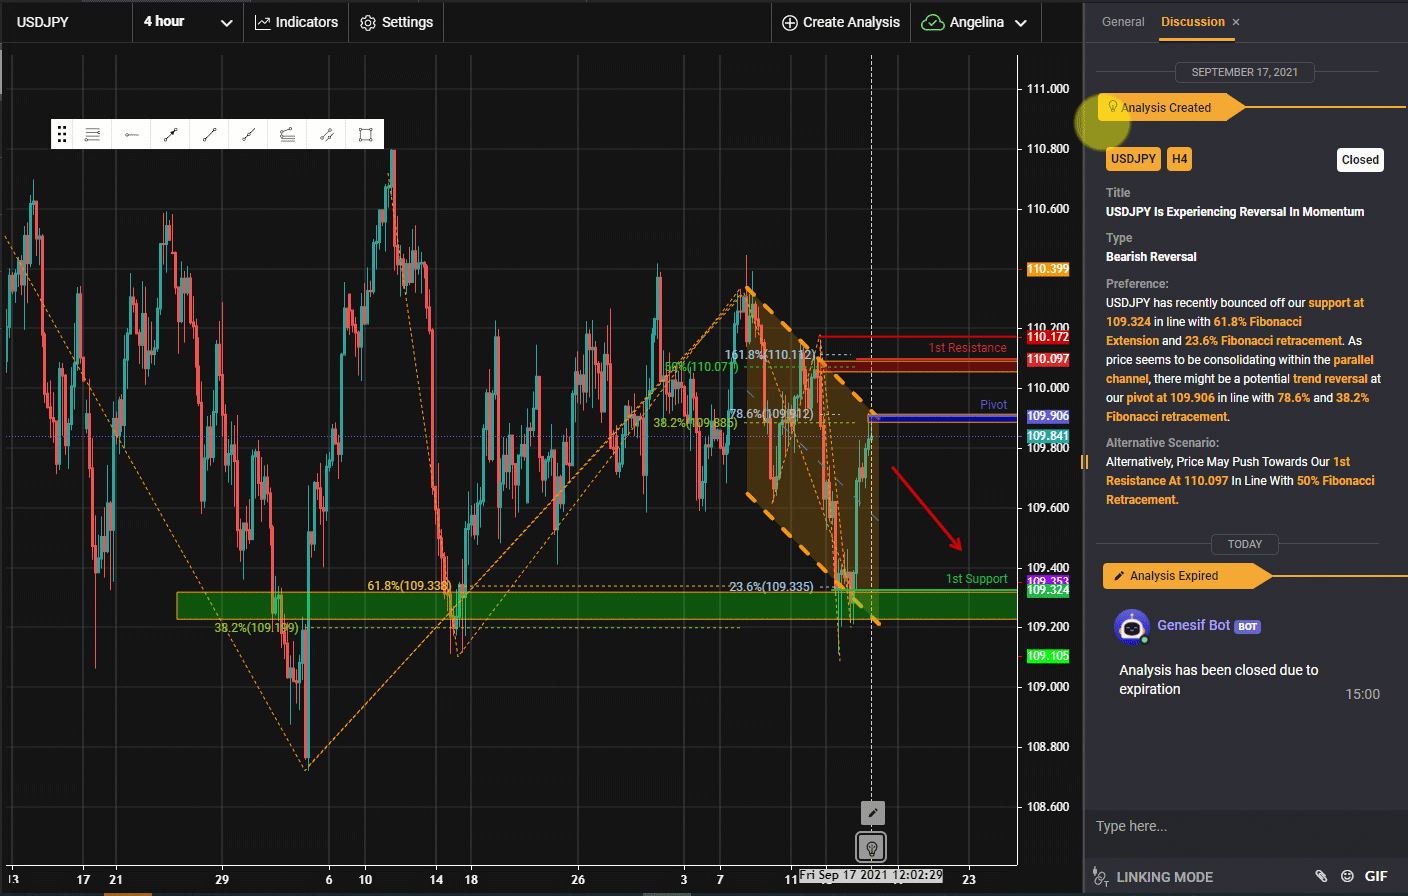Screen dimensions: 1408x896
Task: Click the 61.8%(109.338) Fibonacci label
Action: coord(409,586)
